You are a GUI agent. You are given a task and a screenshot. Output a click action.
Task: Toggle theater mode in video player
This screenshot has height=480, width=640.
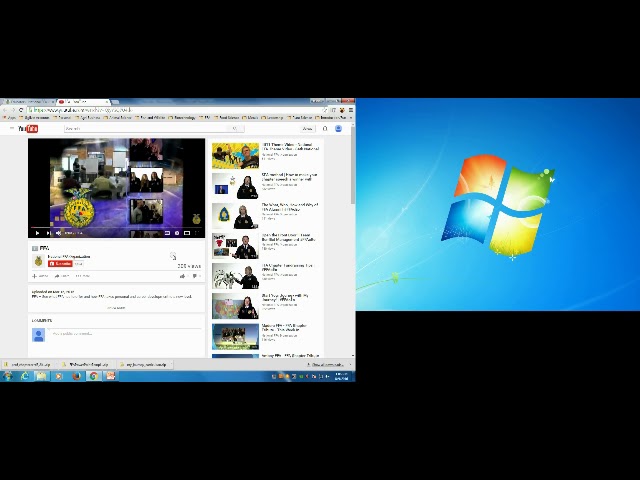tap(187, 233)
